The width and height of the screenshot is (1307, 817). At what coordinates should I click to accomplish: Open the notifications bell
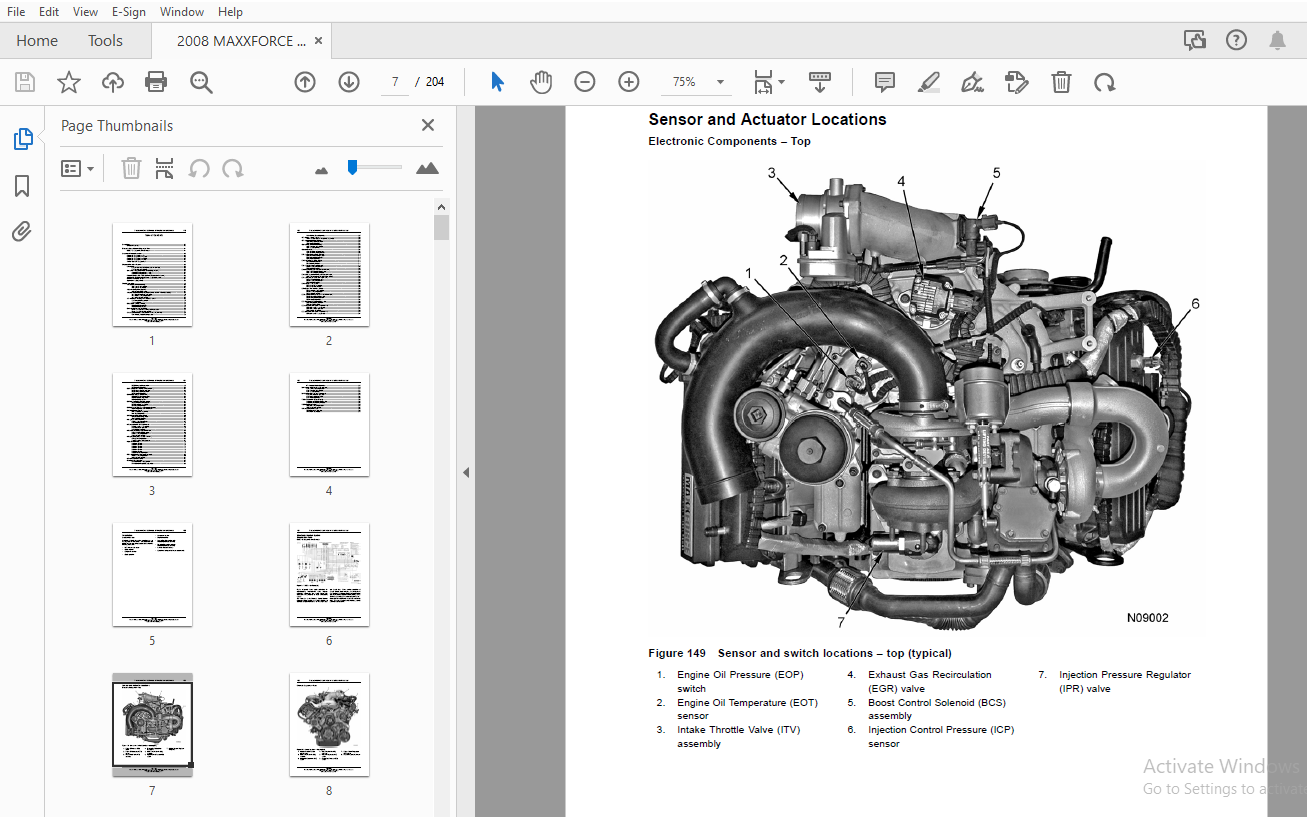[1277, 40]
